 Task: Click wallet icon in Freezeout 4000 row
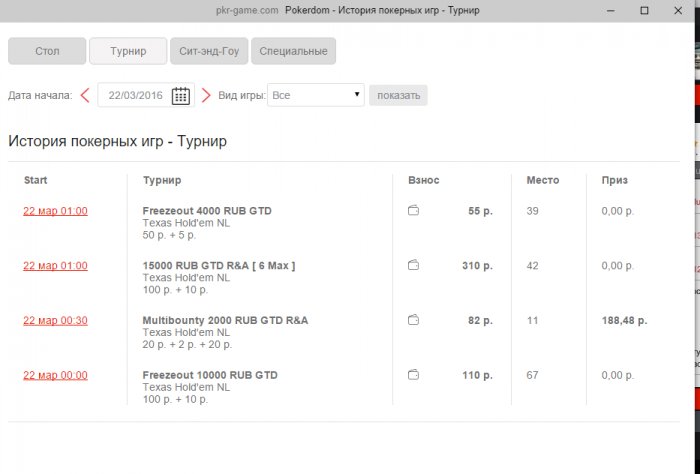[413, 210]
